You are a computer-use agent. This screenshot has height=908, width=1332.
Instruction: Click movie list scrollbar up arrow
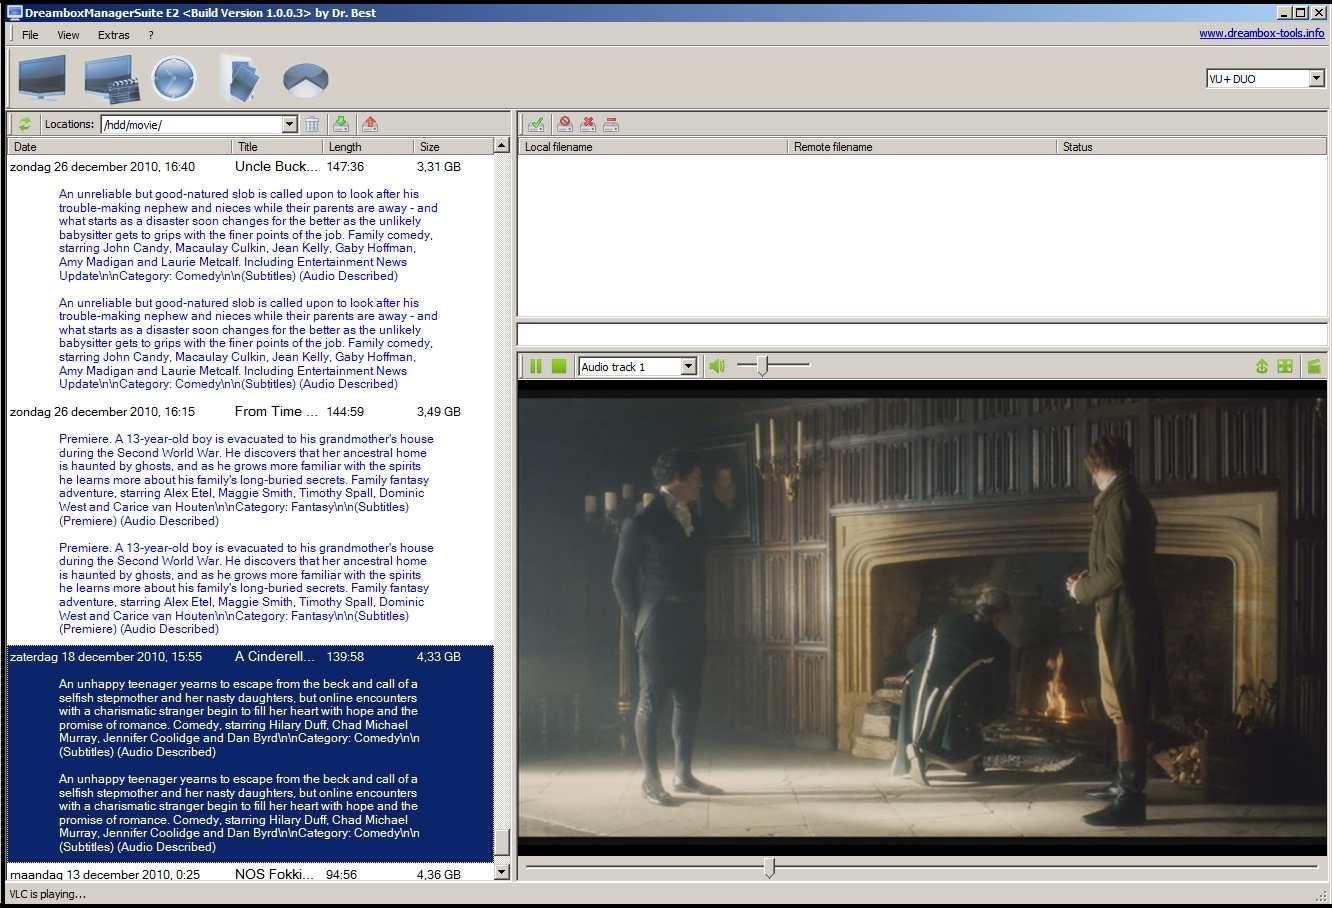[x=502, y=146]
